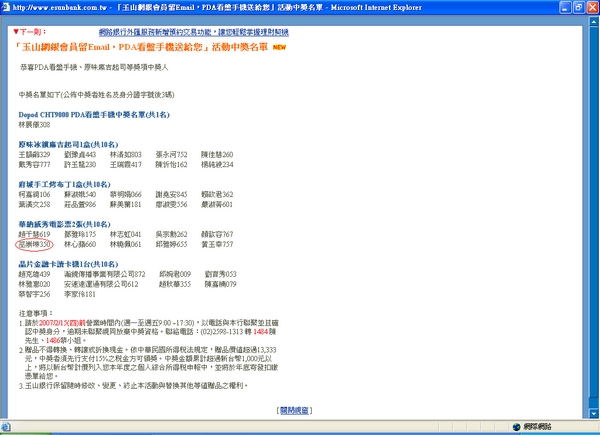
Task: Click the winner entry ending in 986
Action: [80, 204]
